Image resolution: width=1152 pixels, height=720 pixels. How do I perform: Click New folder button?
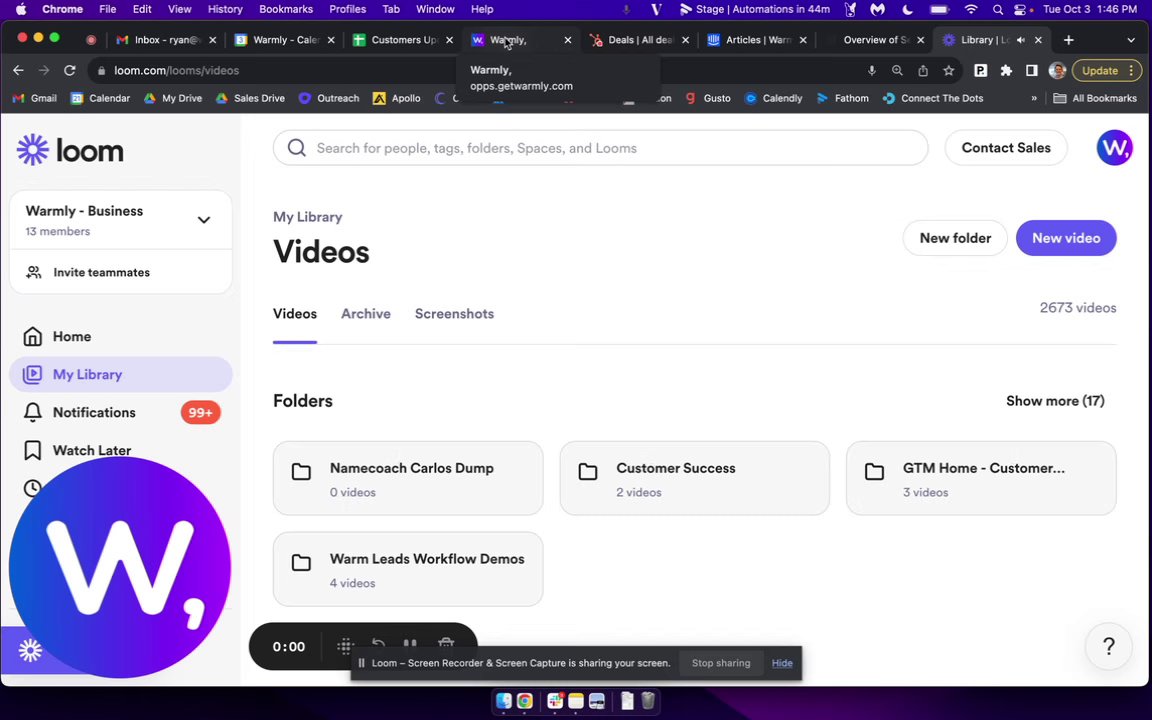pos(954,238)
